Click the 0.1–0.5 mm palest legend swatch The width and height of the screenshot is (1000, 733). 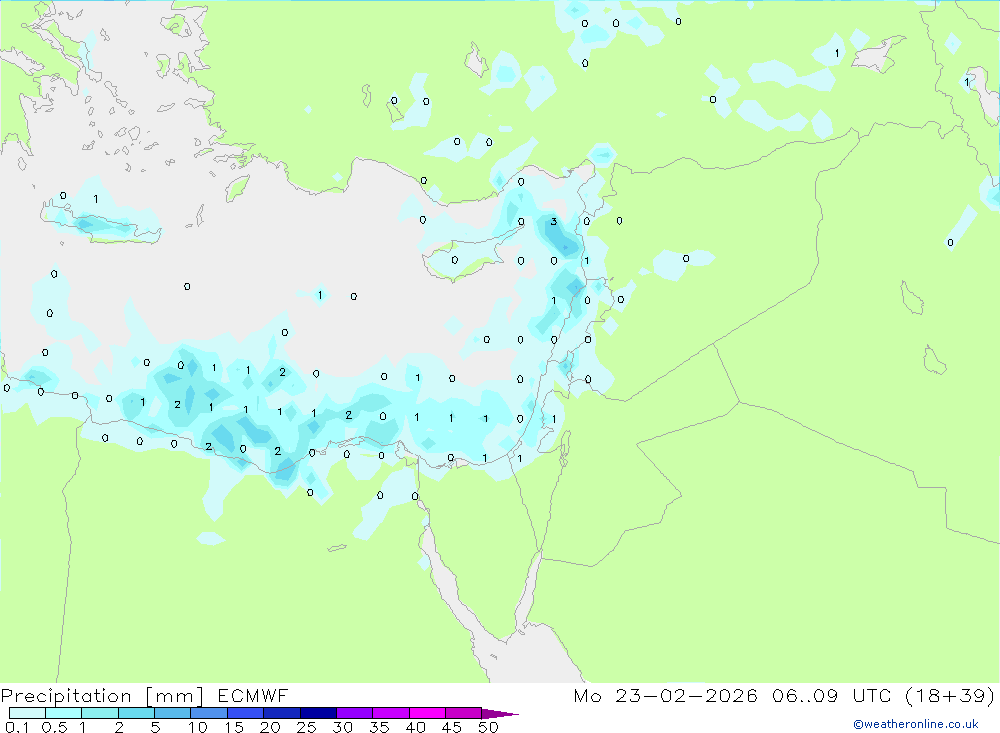[27, 713]
